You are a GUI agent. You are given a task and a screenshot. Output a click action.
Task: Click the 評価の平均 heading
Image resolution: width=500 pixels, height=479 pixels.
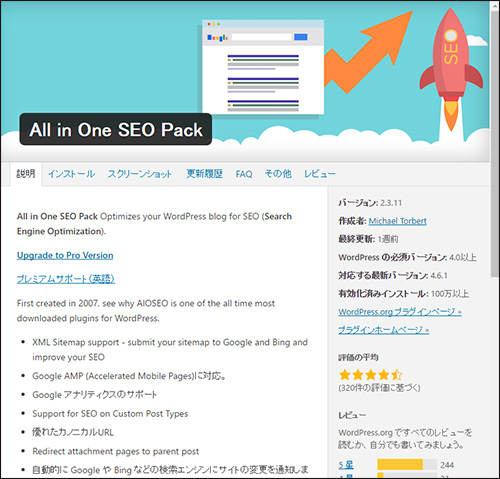pyautogui.click(x=358, y=358)
